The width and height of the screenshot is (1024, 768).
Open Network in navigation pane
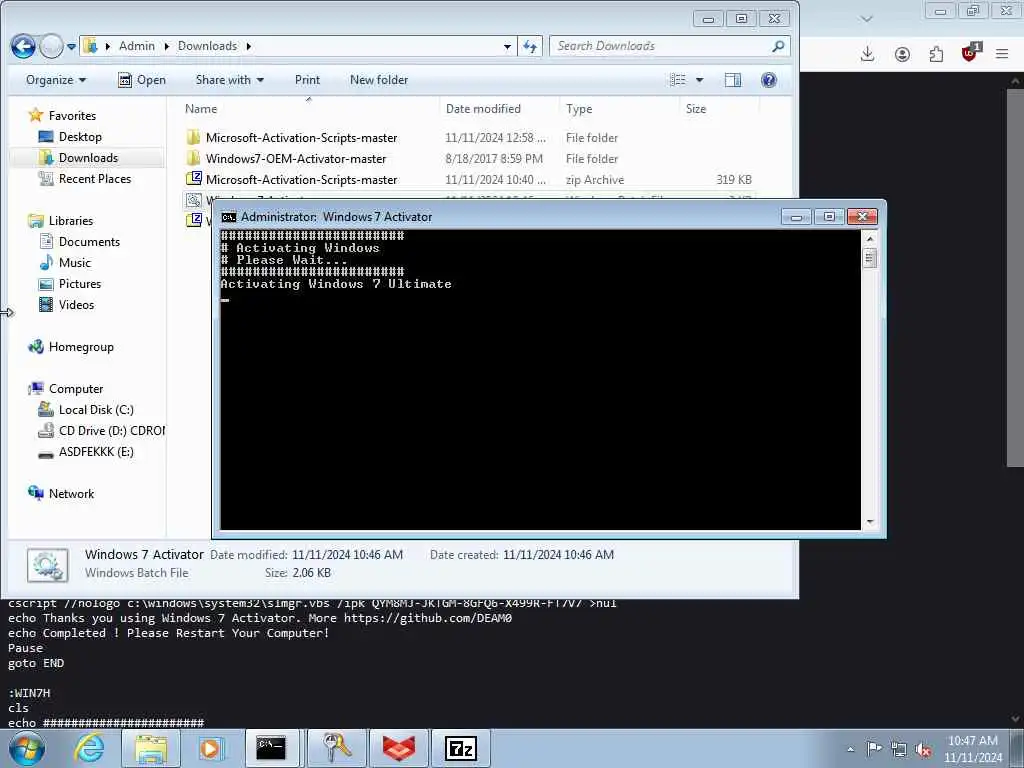point(71,494)
